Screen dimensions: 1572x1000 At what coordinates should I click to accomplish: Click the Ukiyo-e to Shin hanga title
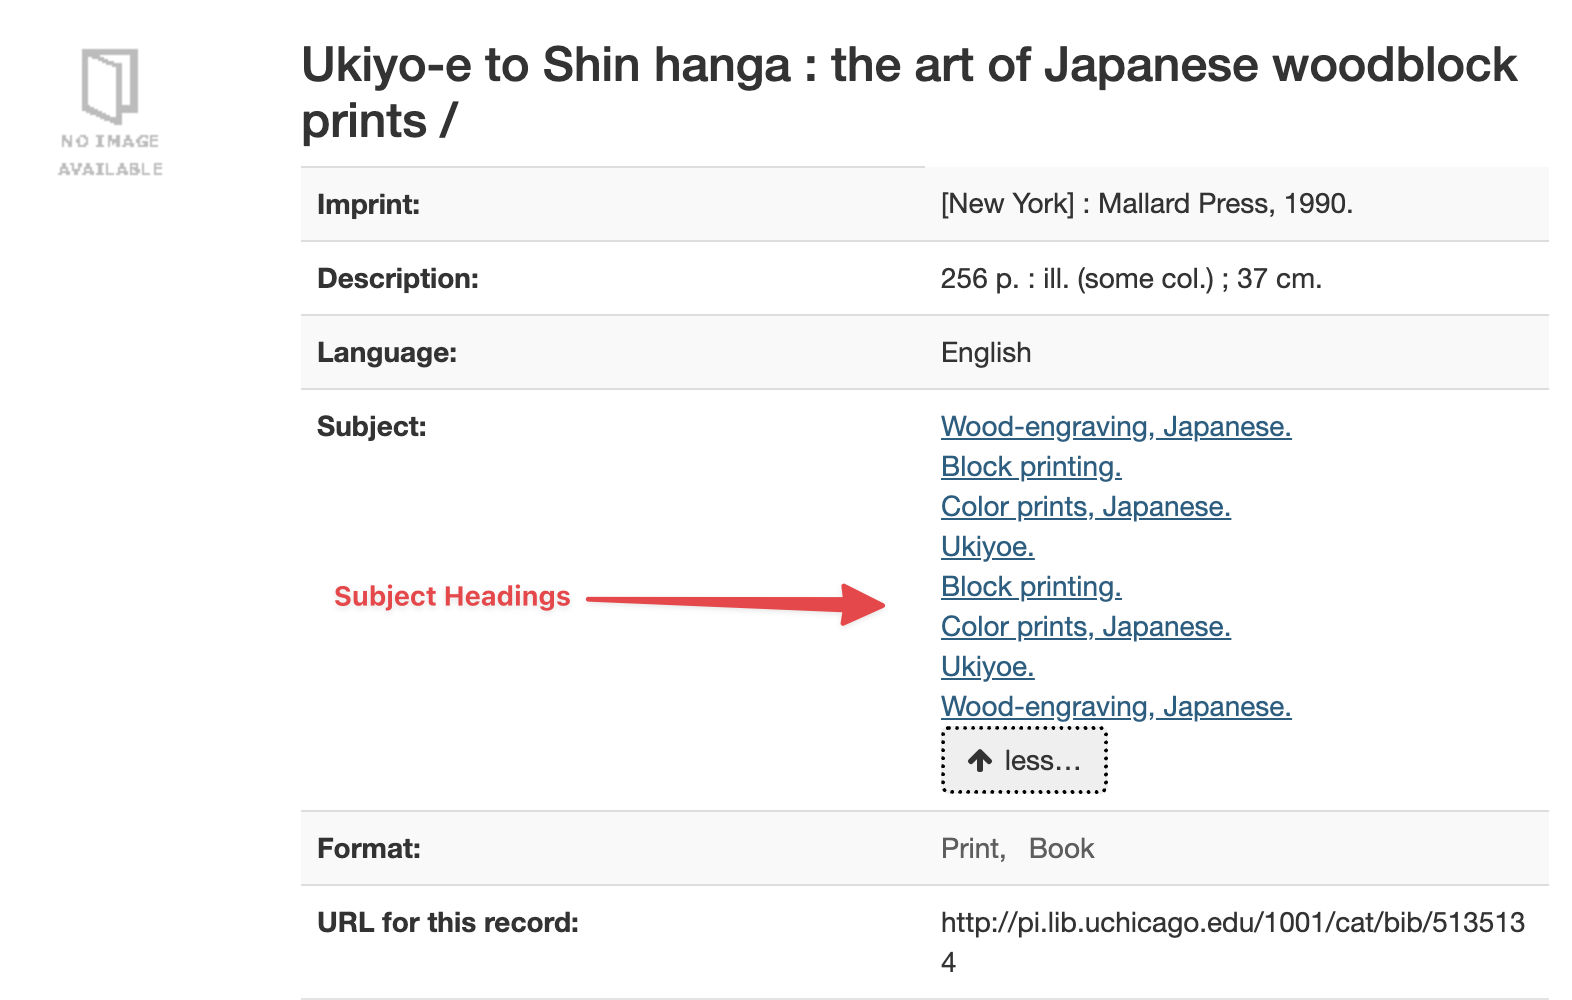908,92
